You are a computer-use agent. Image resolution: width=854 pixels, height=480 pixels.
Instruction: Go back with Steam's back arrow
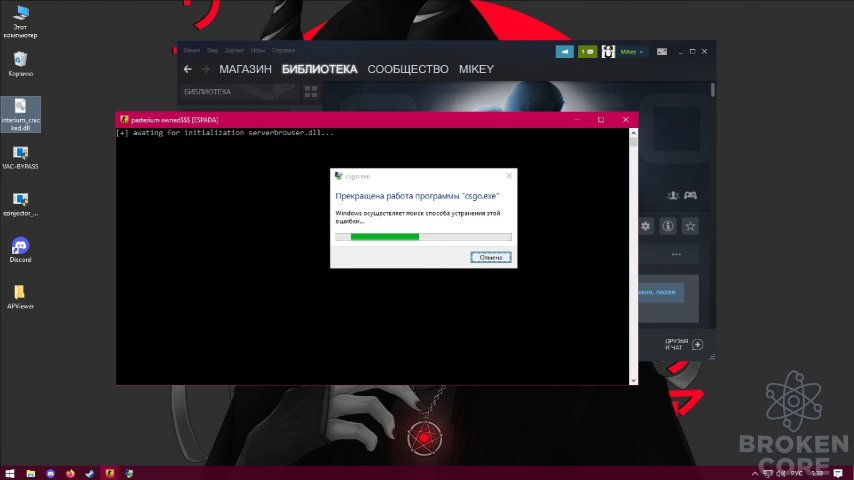point(188,69)
